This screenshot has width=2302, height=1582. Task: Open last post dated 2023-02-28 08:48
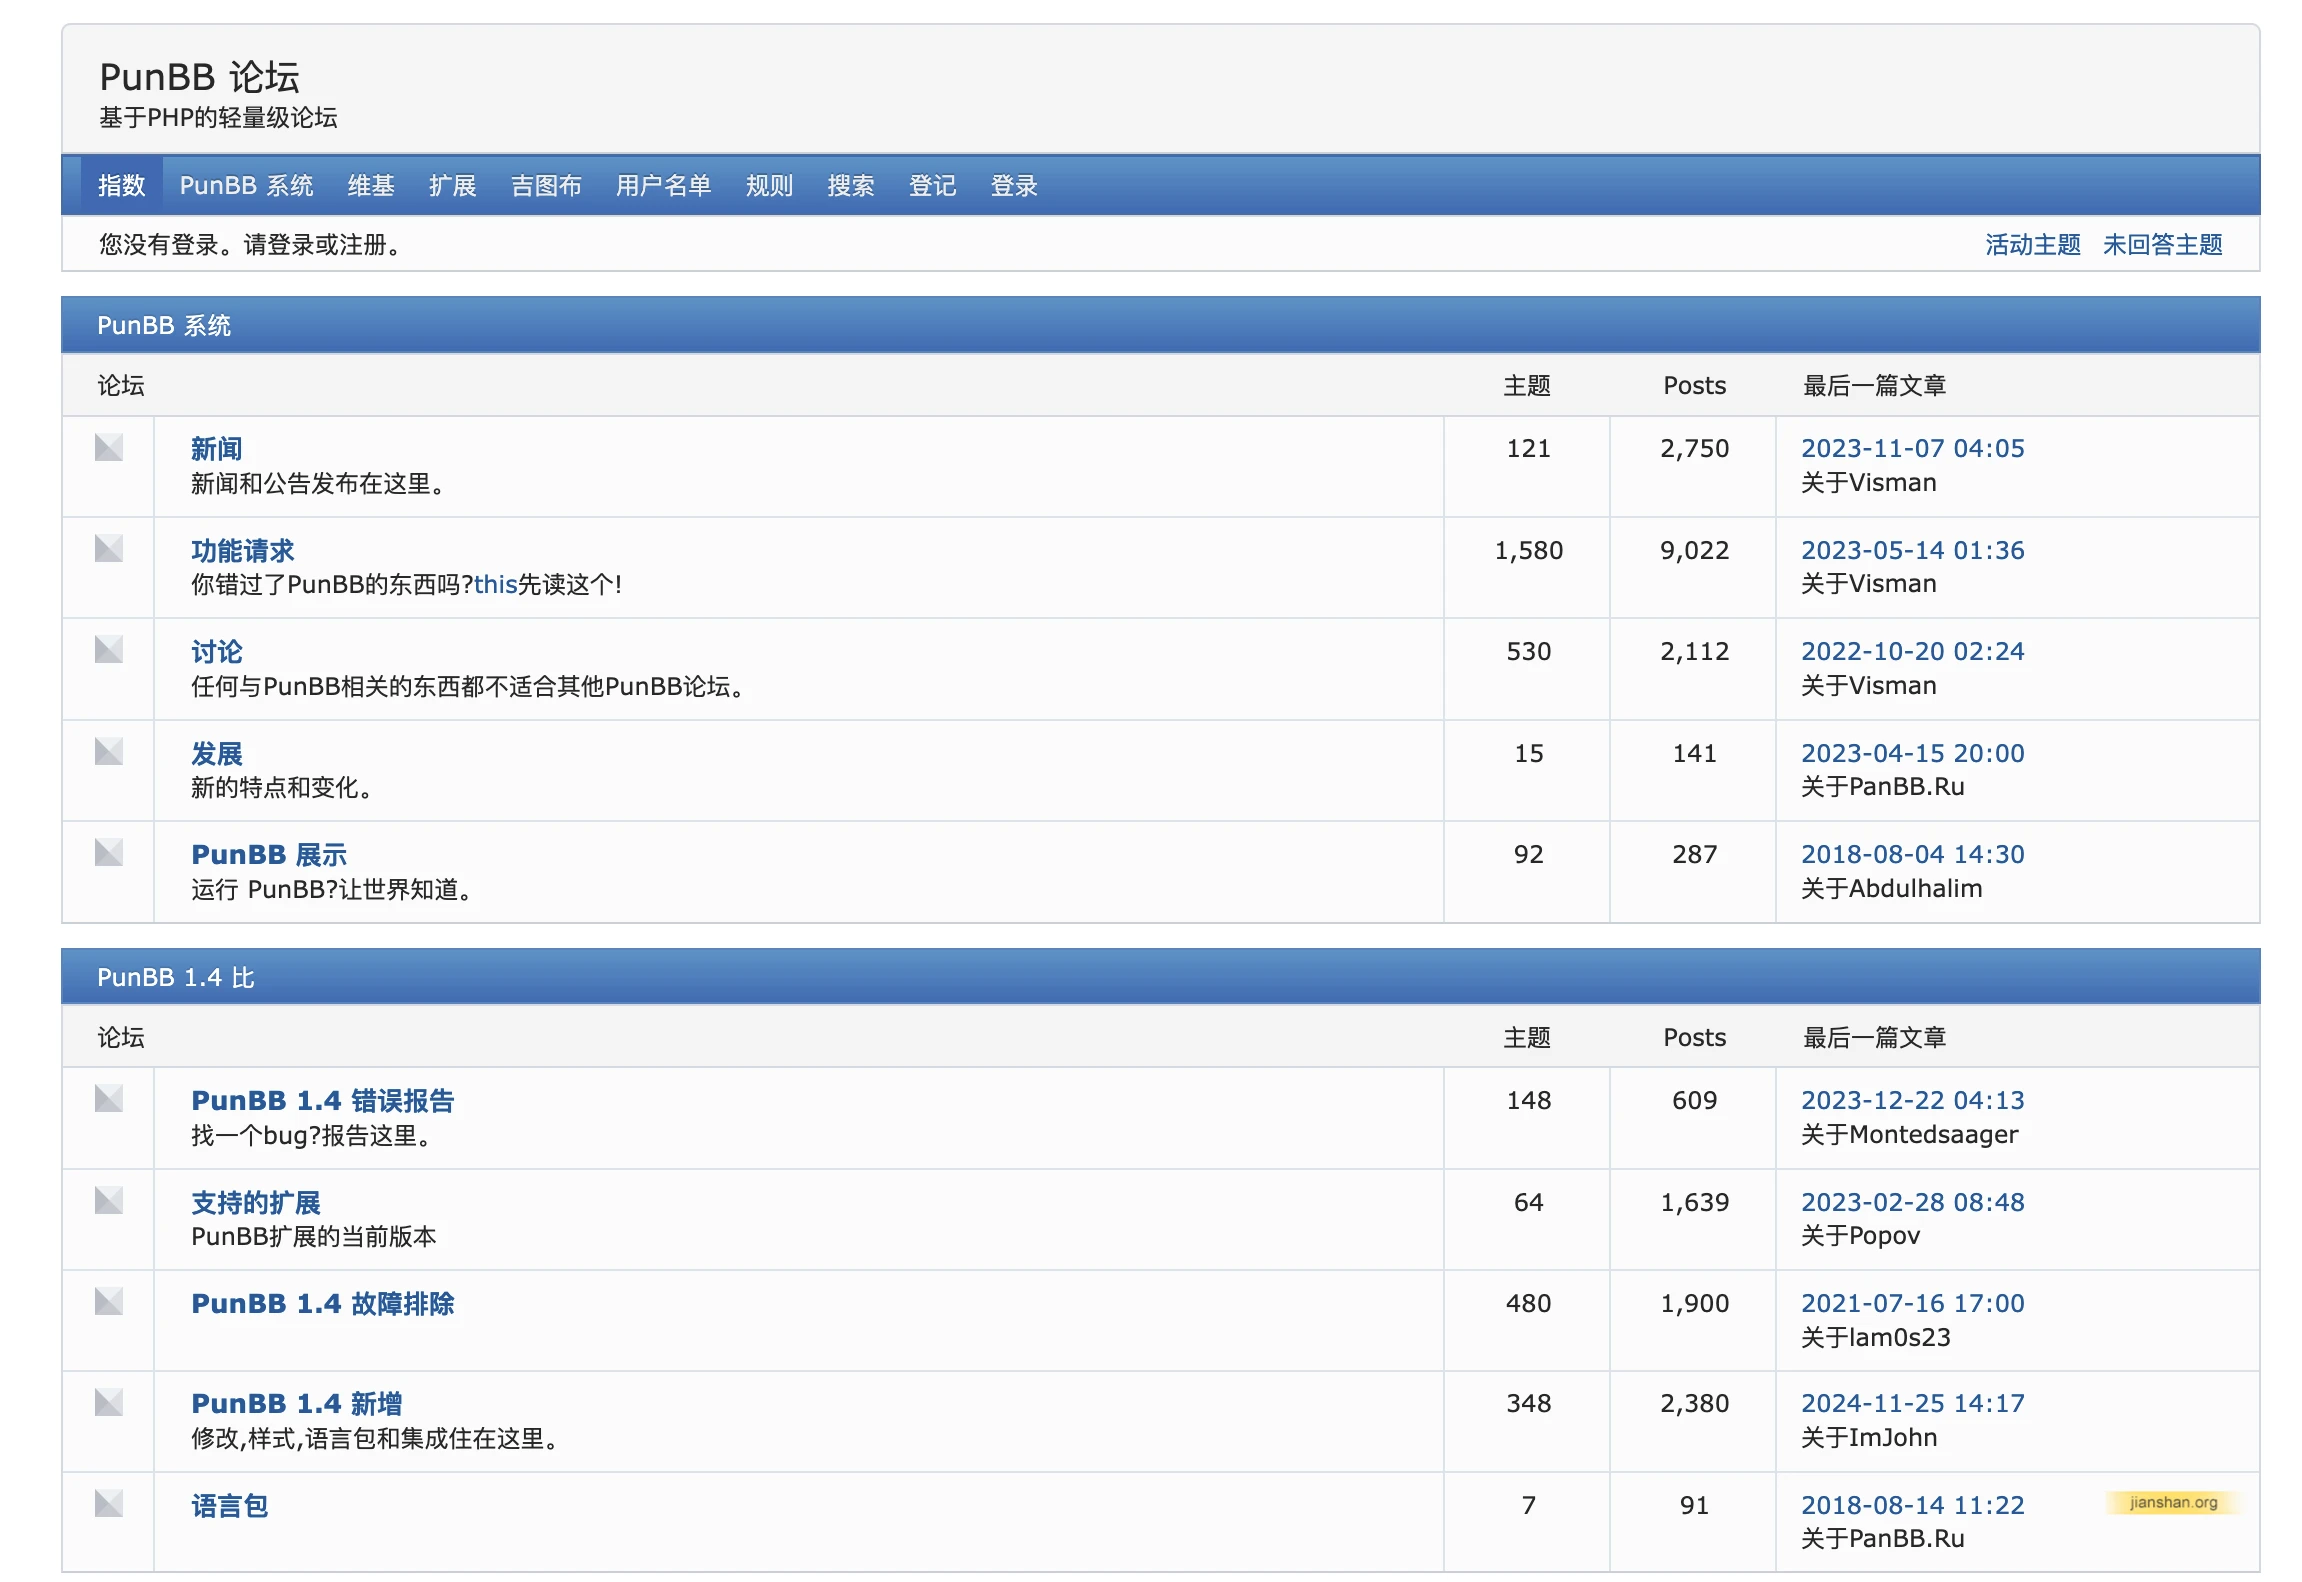click(1912, 1202)
